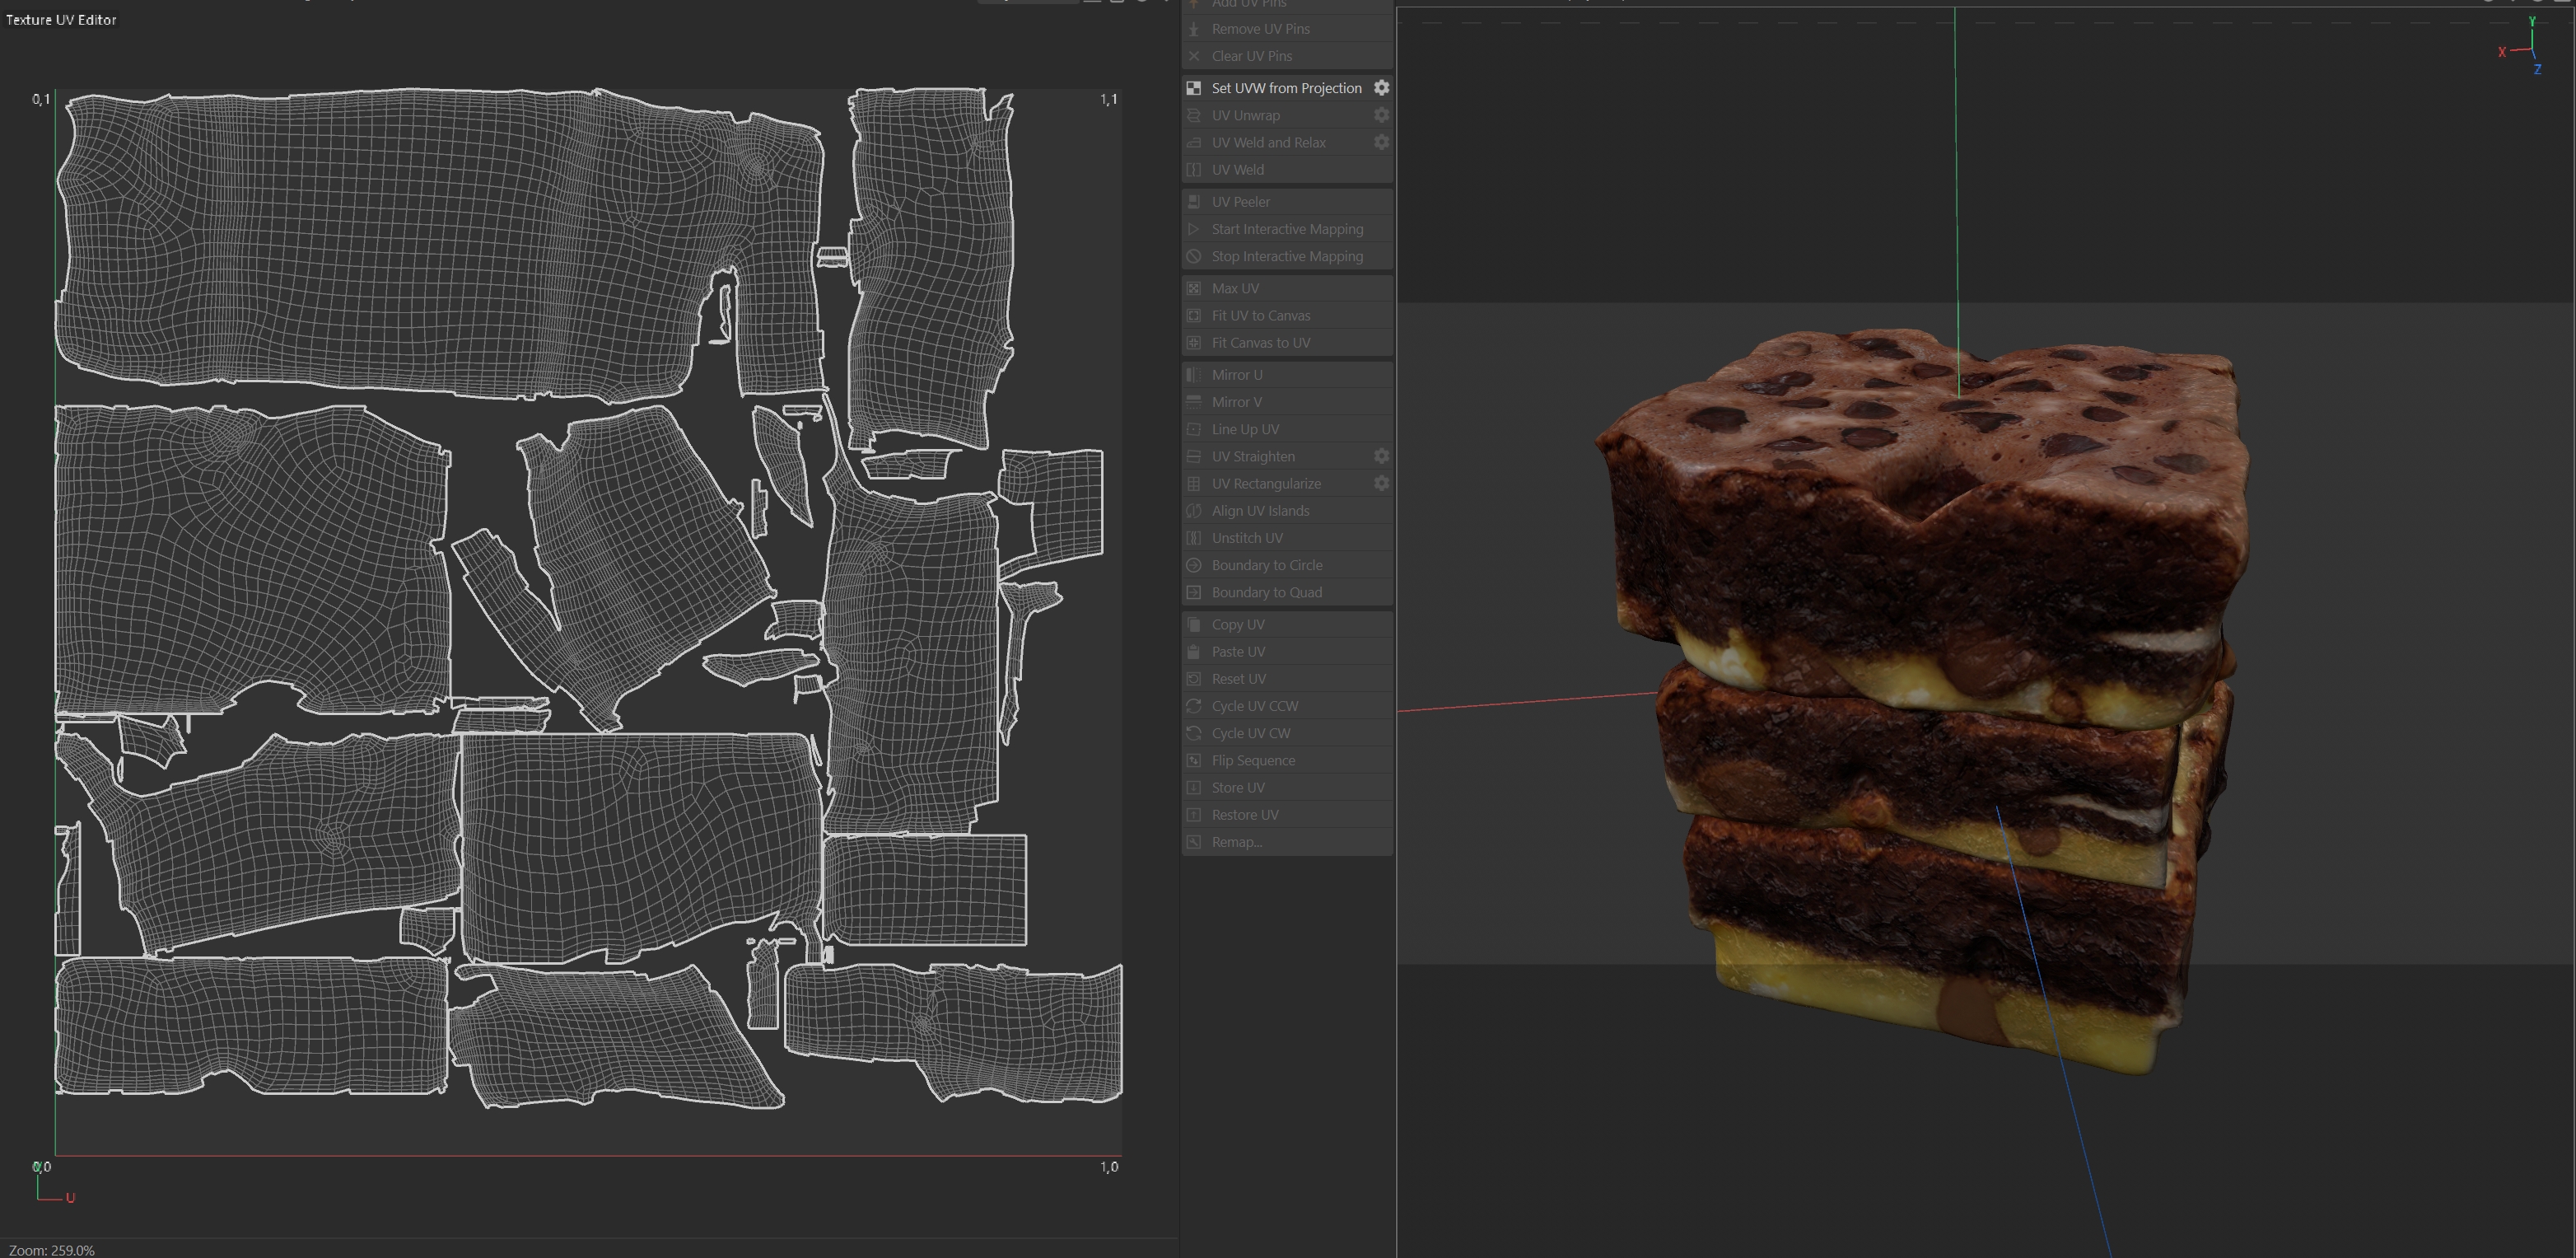Choose the Max UV command
The width and height of the screenshot is (2576, 1258).
1235,288
